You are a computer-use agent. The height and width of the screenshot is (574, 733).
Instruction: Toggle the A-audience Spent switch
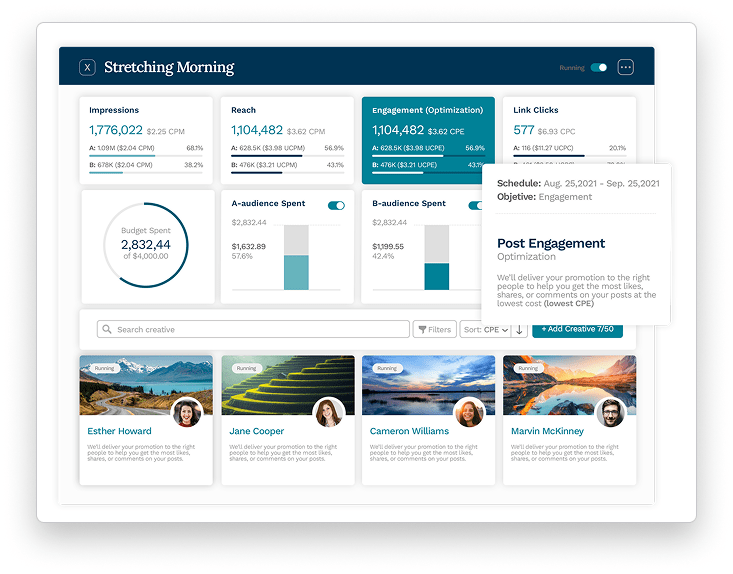point(336,205)
